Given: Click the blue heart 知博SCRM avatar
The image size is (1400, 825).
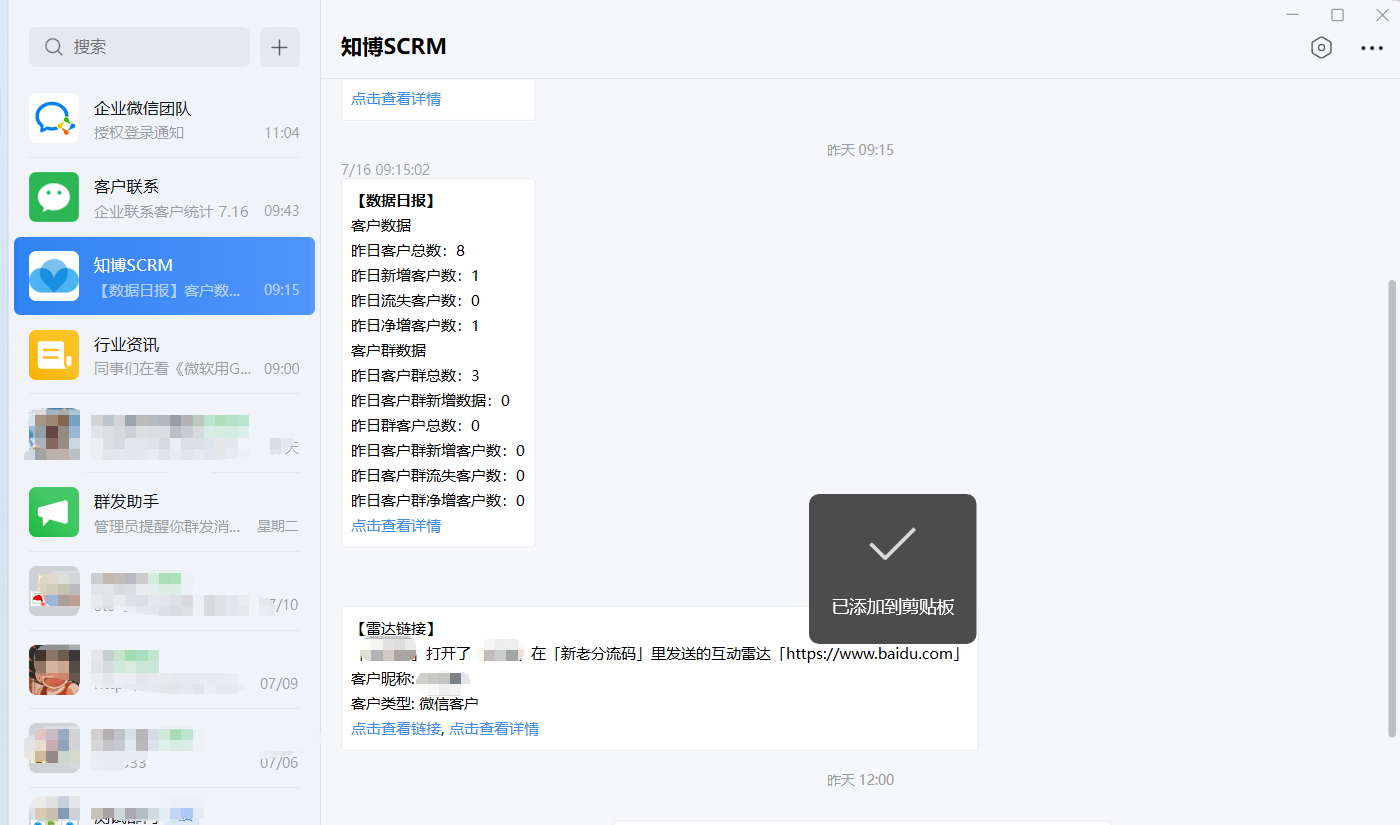Looking at the screenshot, I should click(x=54, y=276).
